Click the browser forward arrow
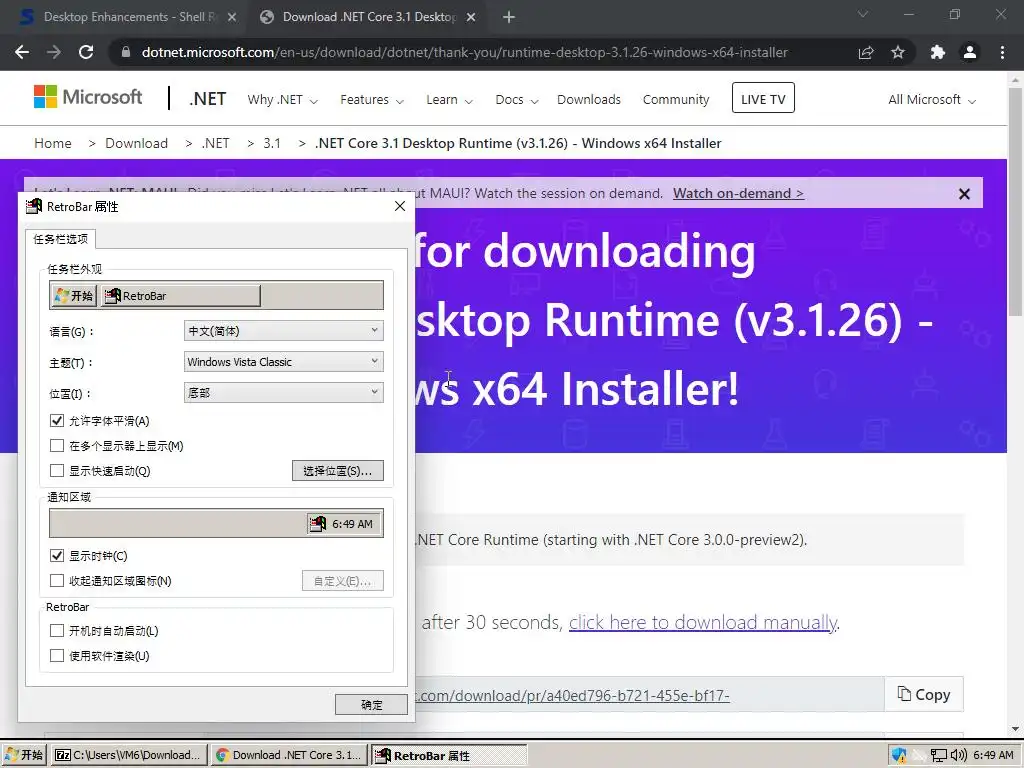This screenshot has width=1024, height=768. pyautogui.click(x=54, y=52)
